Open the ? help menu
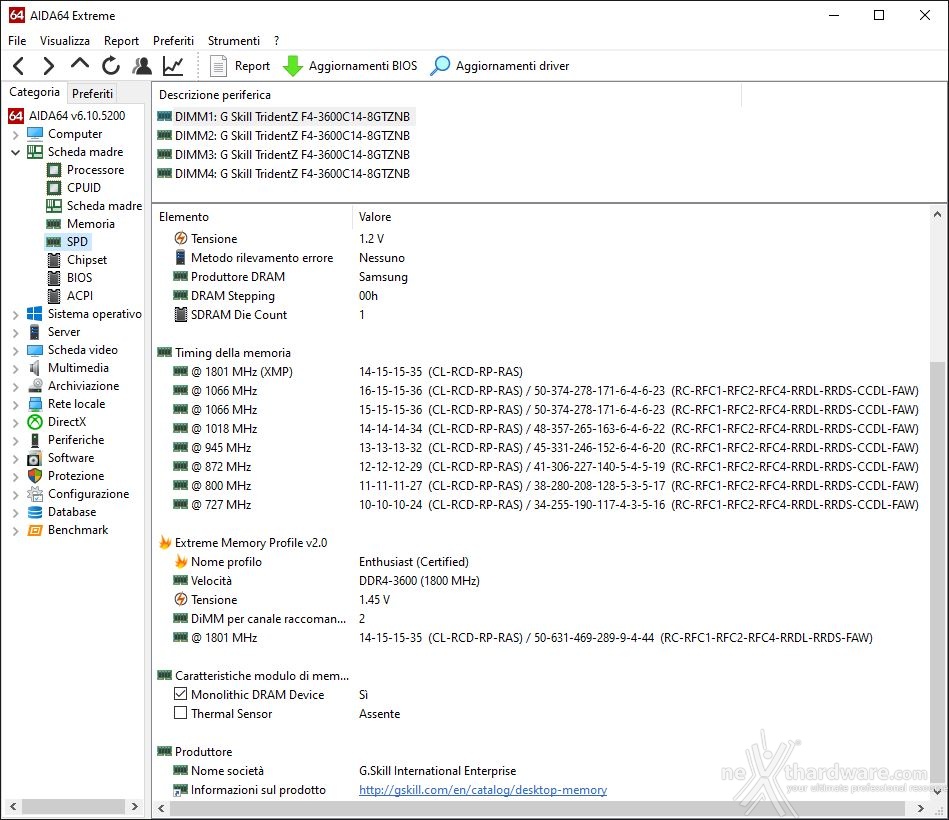Image resolution: width=949 pixels, height=820 pixels. coord(277,41)
